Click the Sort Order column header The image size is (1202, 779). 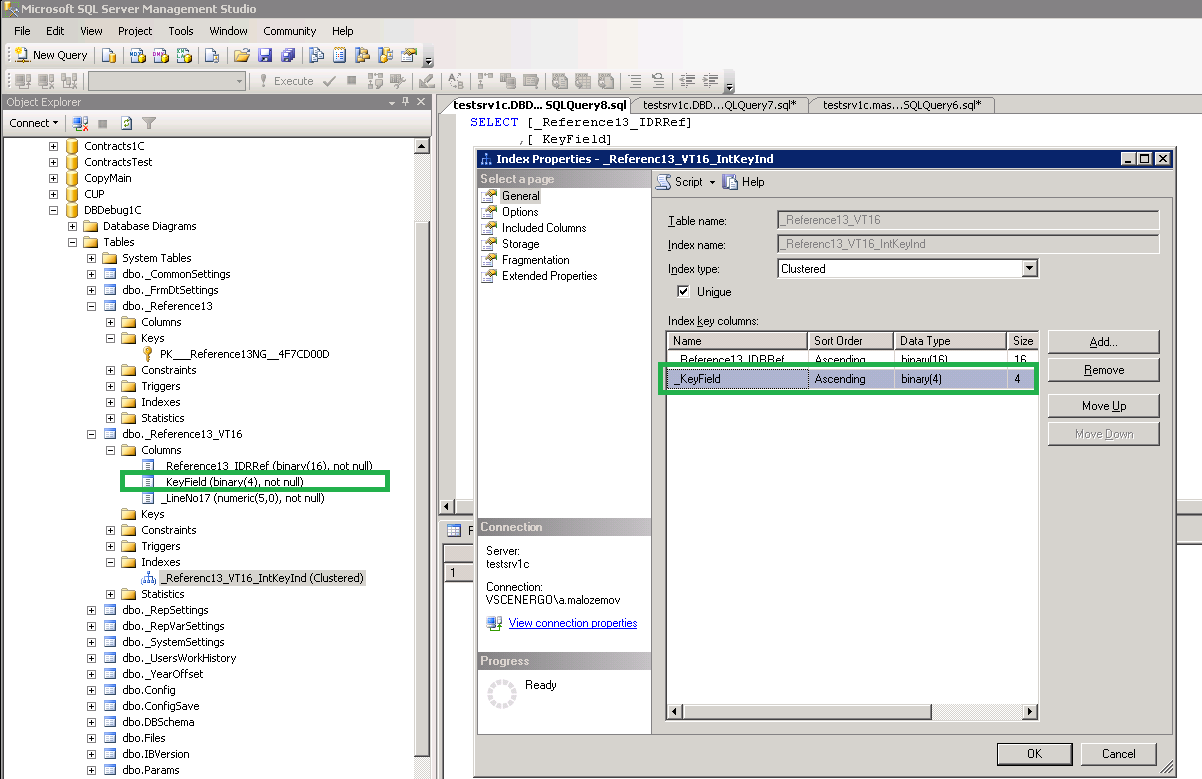pos(850,341)
